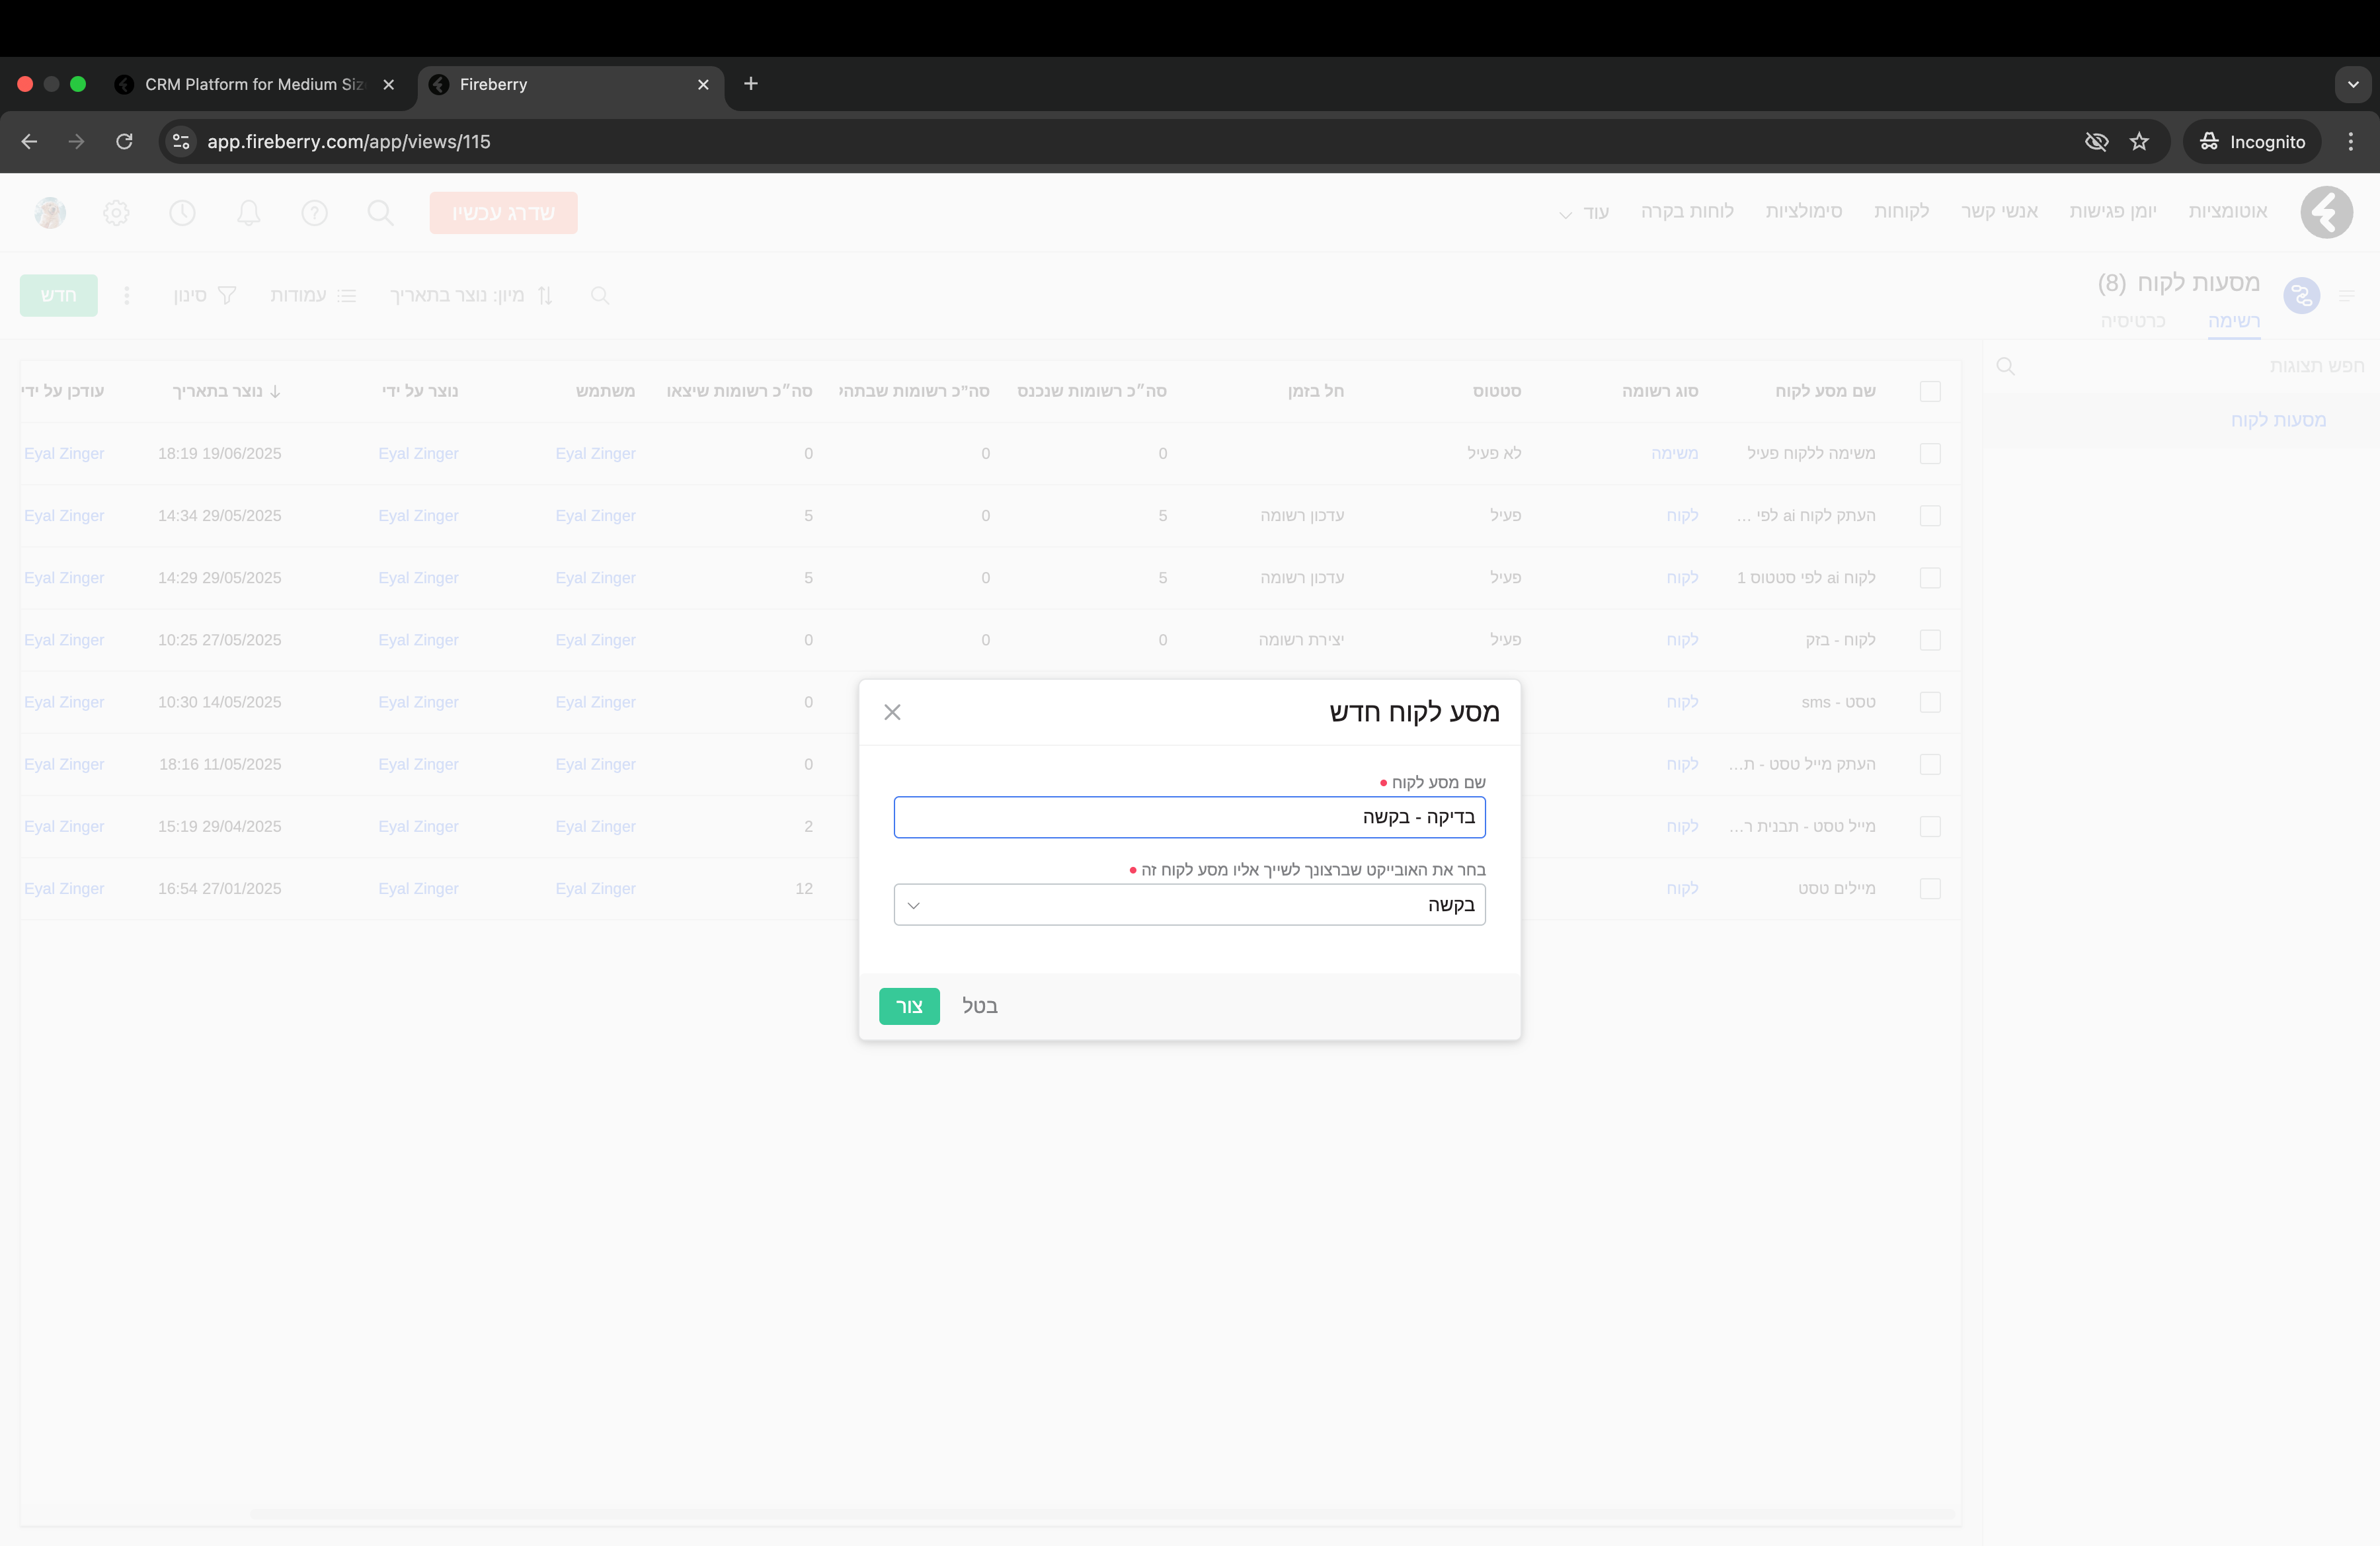Open the לקוחות menu item
Viewport: 2380px width, 1546px height.
click(x=1901, y=212)
